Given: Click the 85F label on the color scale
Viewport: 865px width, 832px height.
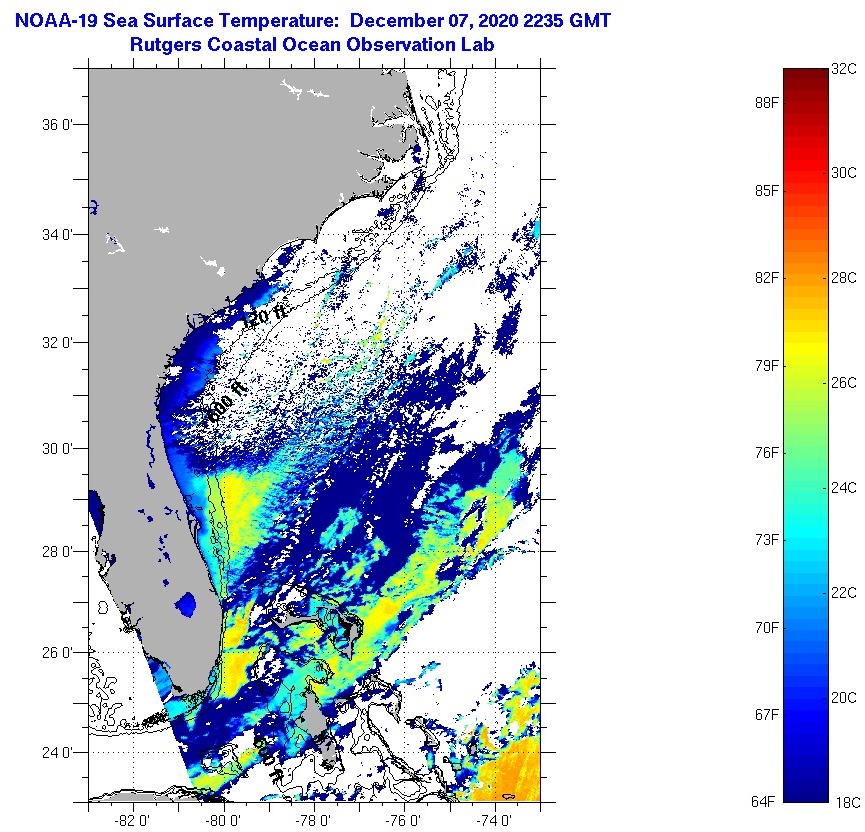Looking at the screenshot, I should [767, 190].
